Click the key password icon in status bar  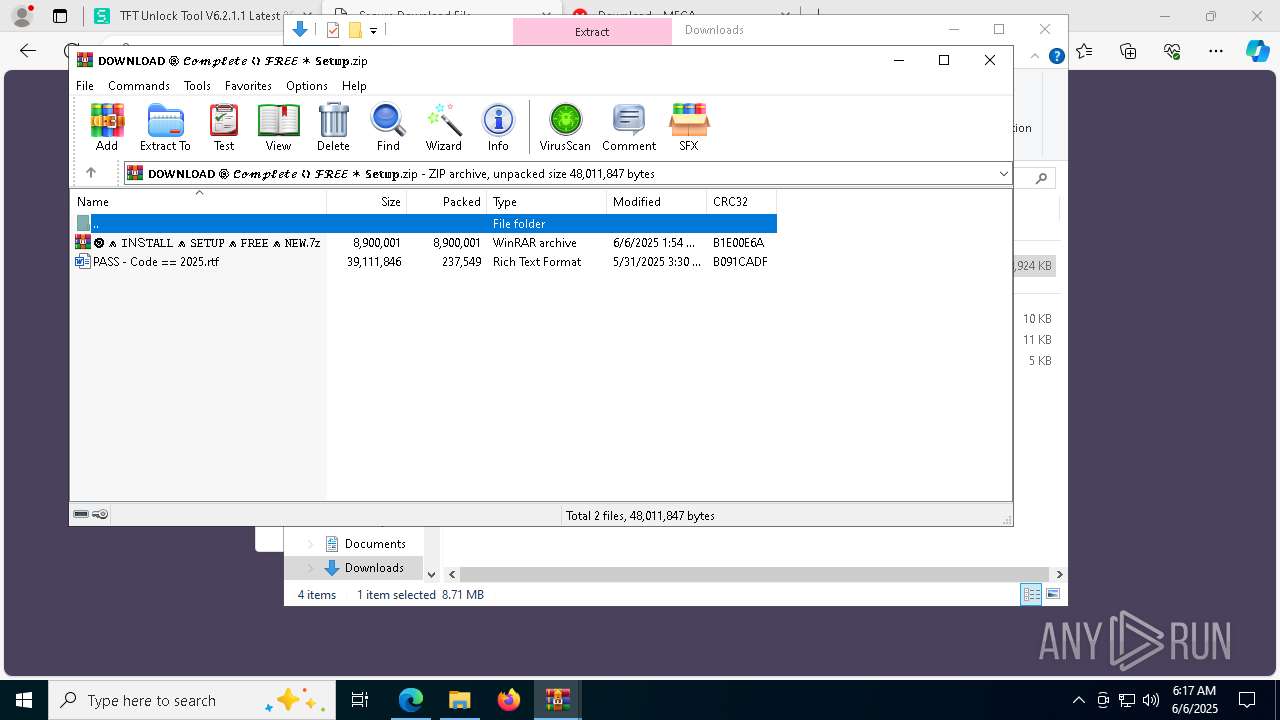pyautogui.click(x=100, y=514)
